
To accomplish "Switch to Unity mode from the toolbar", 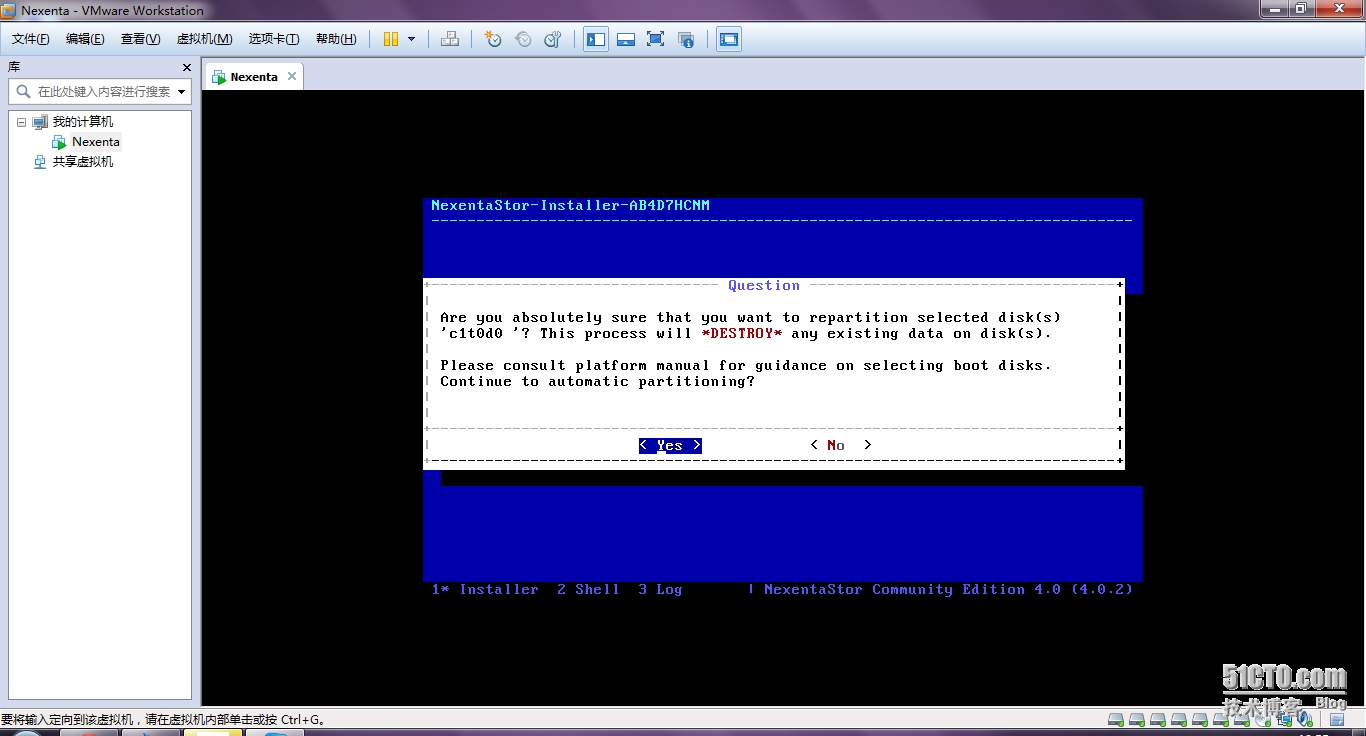I will pos(686,39).
